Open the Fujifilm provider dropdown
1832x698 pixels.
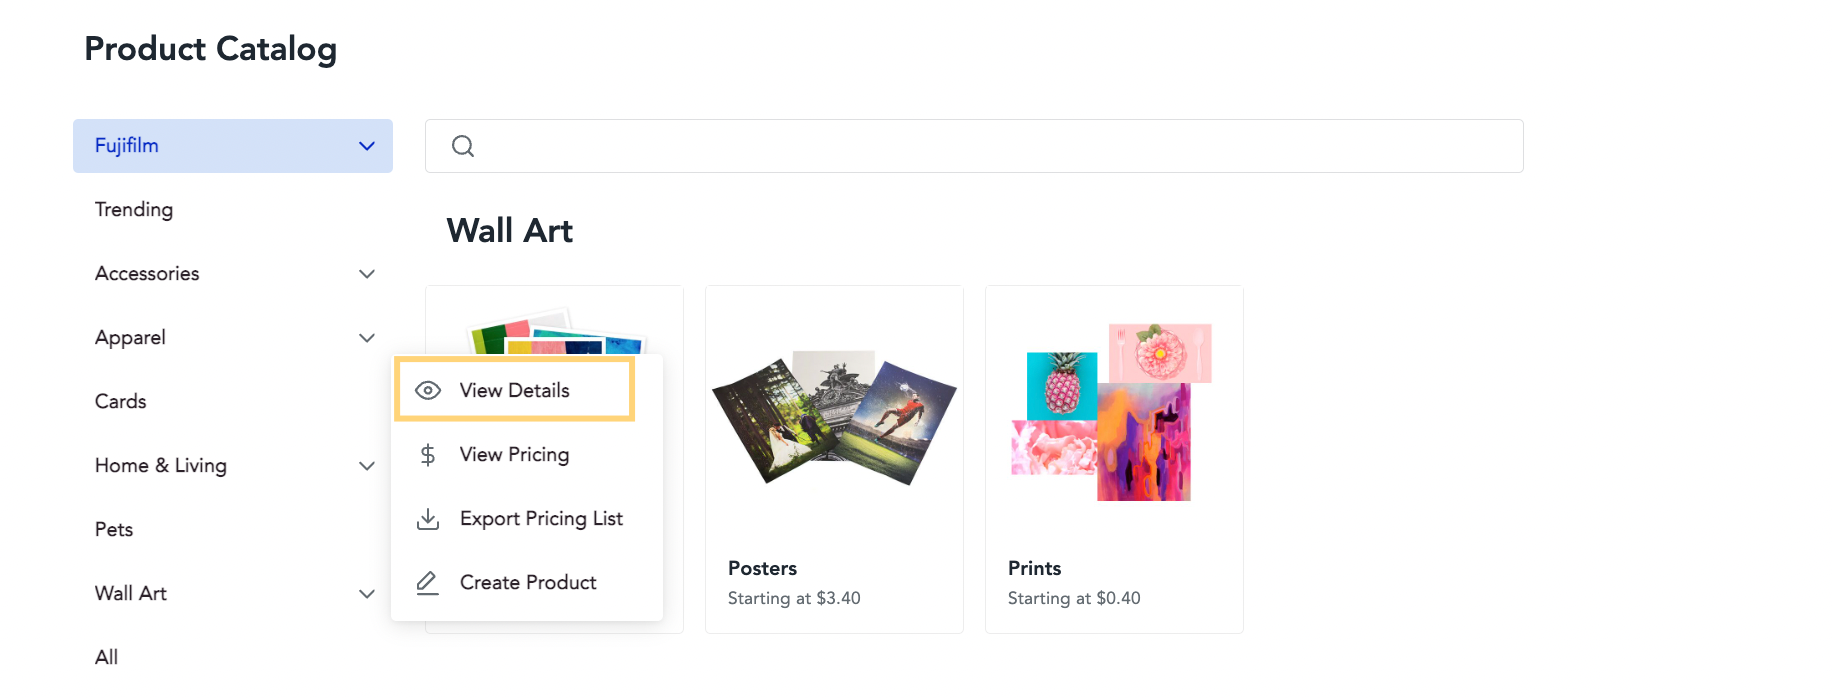[233, 146]
